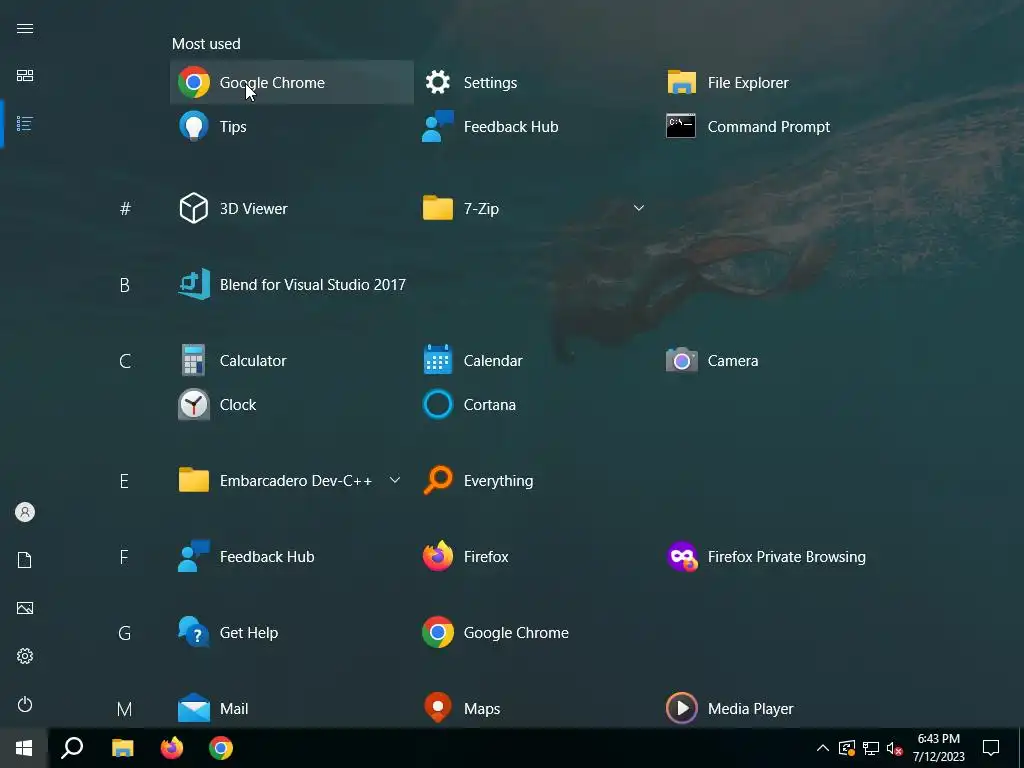This screenshot has width=1024, height=768.
Task: Launch Google Chrome under letter G
Action: click(536, 633)
